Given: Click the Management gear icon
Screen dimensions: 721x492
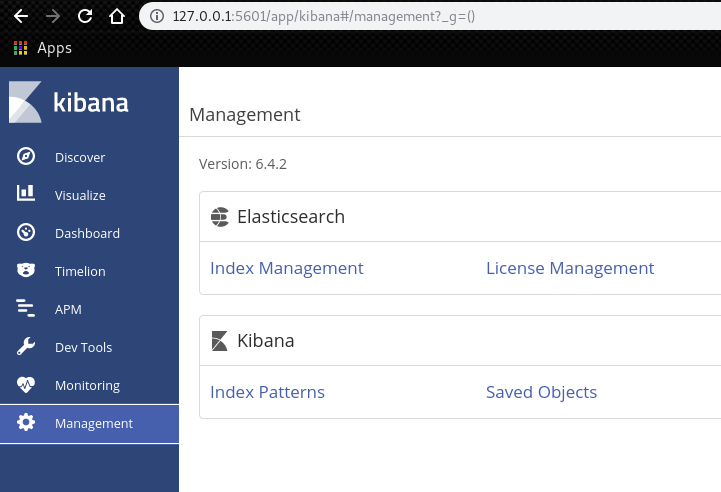Looking at the screenshot, I should pyautogui.click(x=26, y=423).
